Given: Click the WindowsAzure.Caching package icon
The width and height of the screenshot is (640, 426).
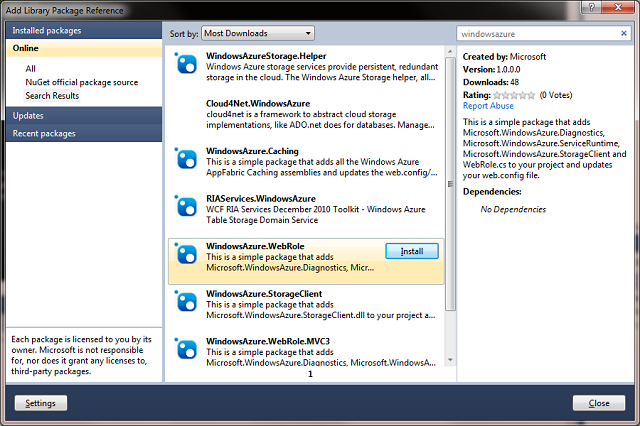Looking at the screenshot, I should 186,158.
